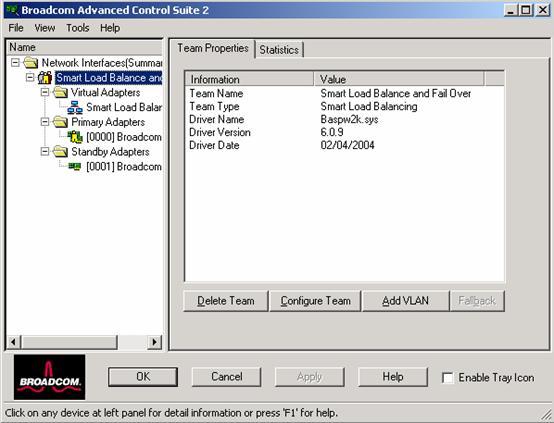Click the window resize grip

click(546, 415)
